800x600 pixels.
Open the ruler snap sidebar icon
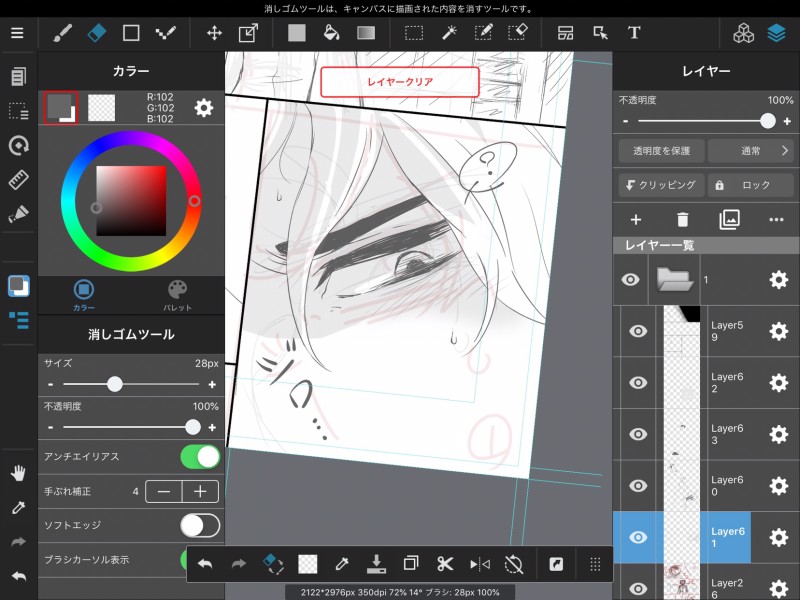pos(18,180)
